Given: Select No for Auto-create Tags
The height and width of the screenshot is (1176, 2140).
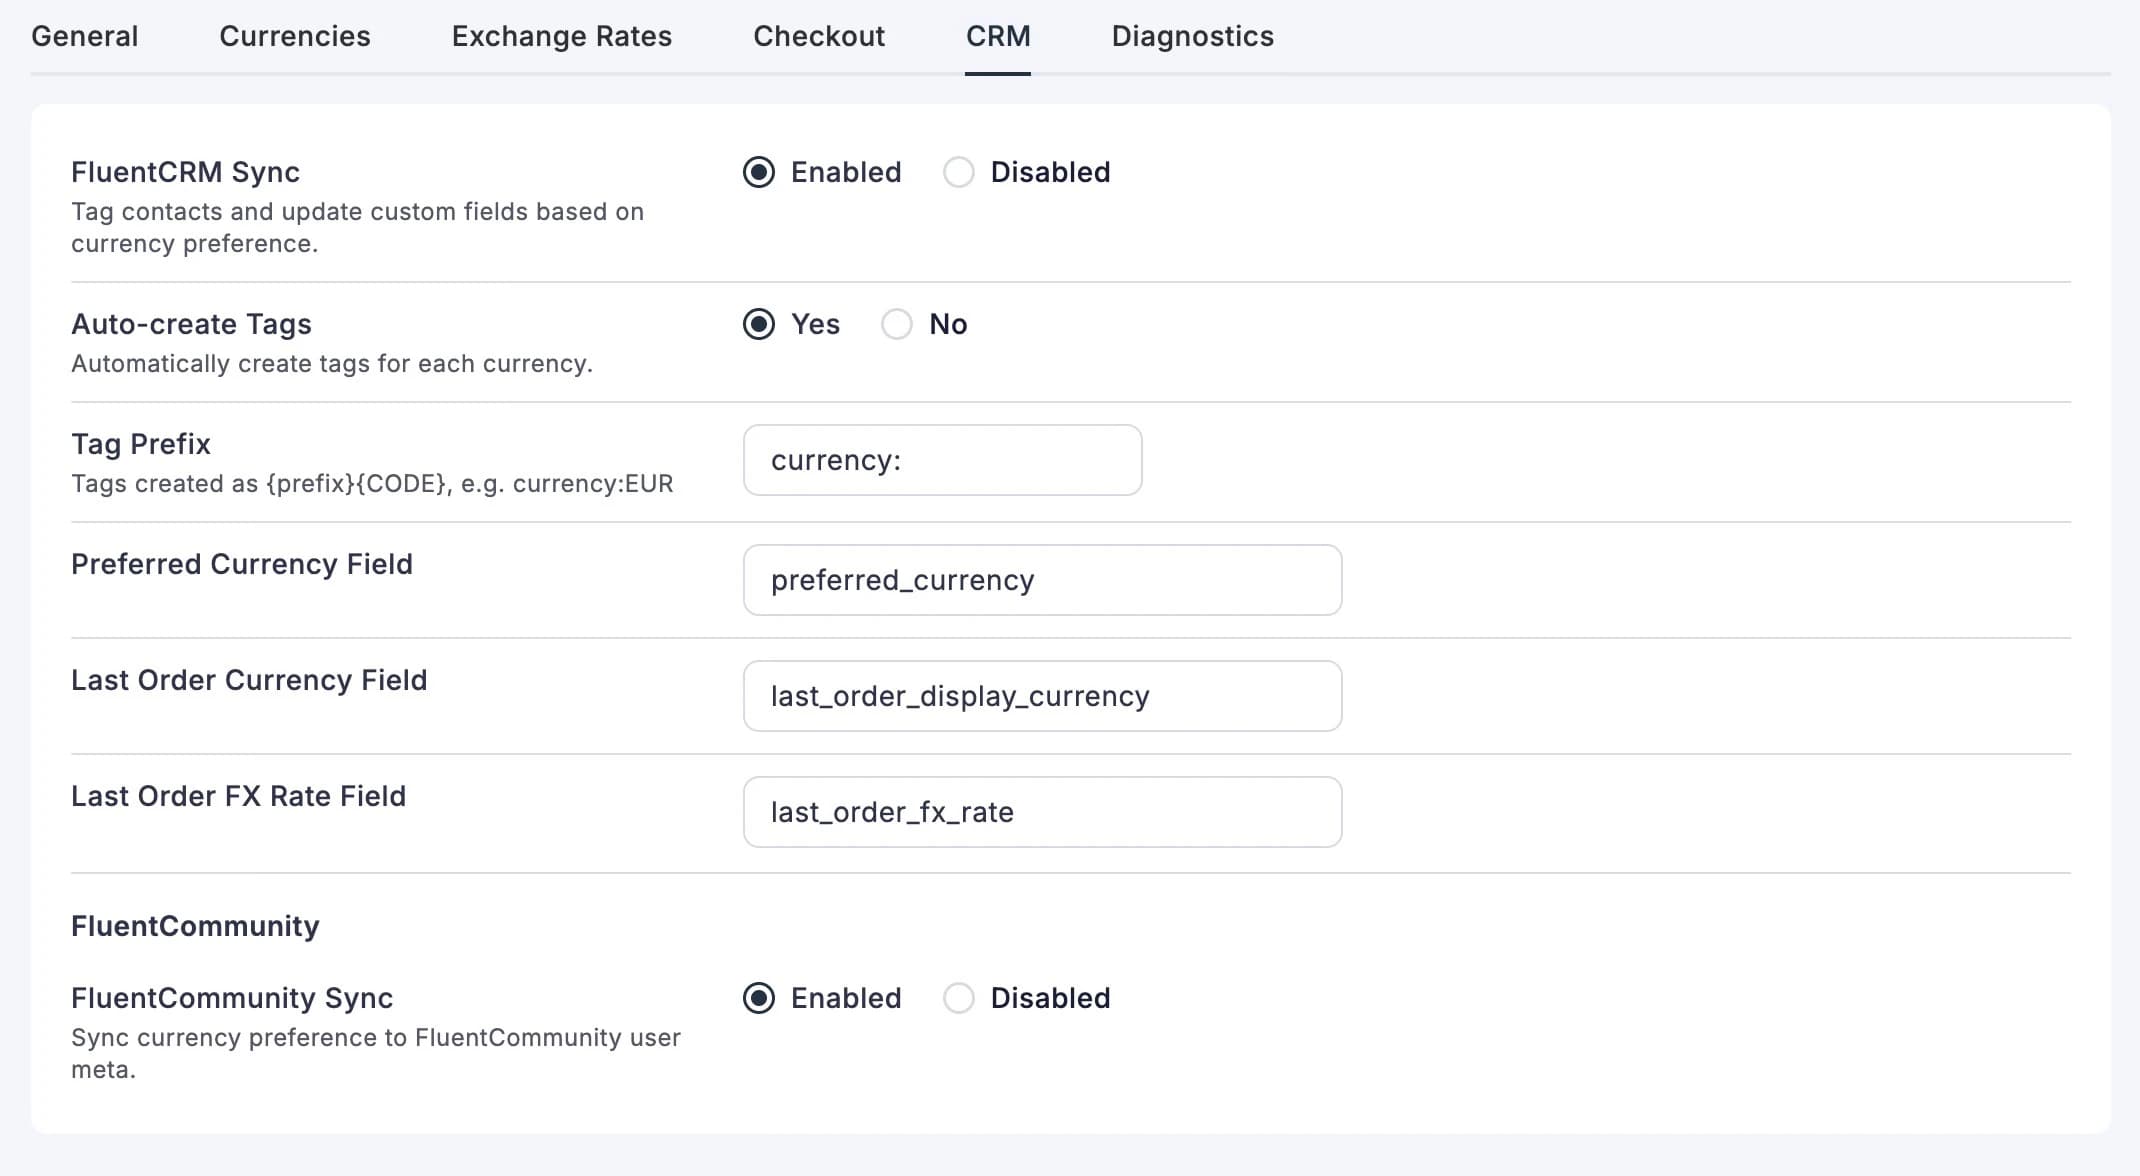Looking at the screenshot, I should click(897, 324).
